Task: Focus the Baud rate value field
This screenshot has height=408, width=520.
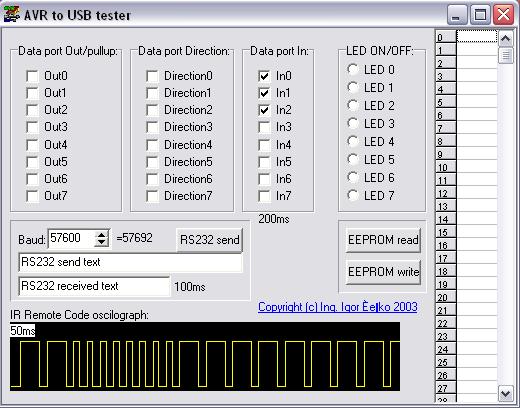Action: click(71, 238)
